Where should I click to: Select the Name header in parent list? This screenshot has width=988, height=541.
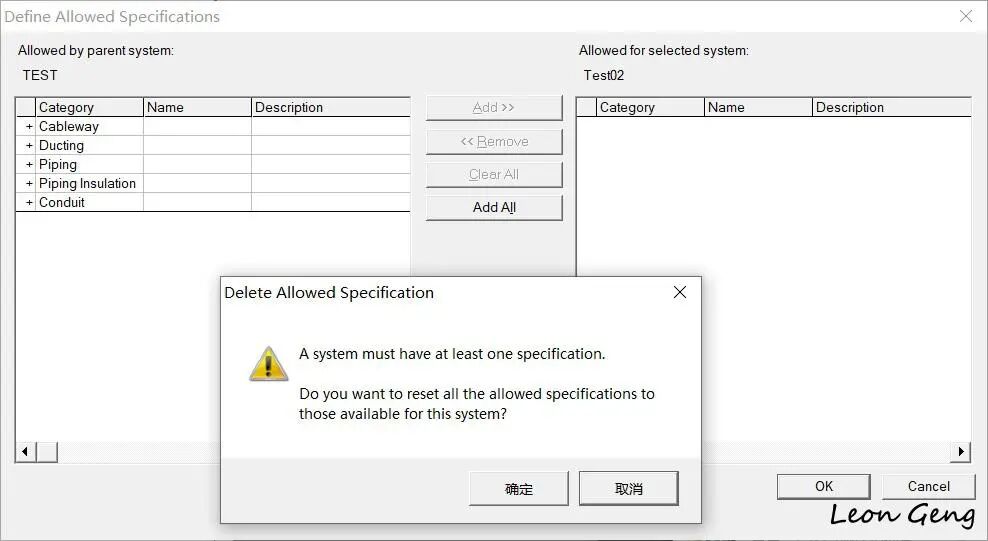pyautogui.click(x=197, y=107)
